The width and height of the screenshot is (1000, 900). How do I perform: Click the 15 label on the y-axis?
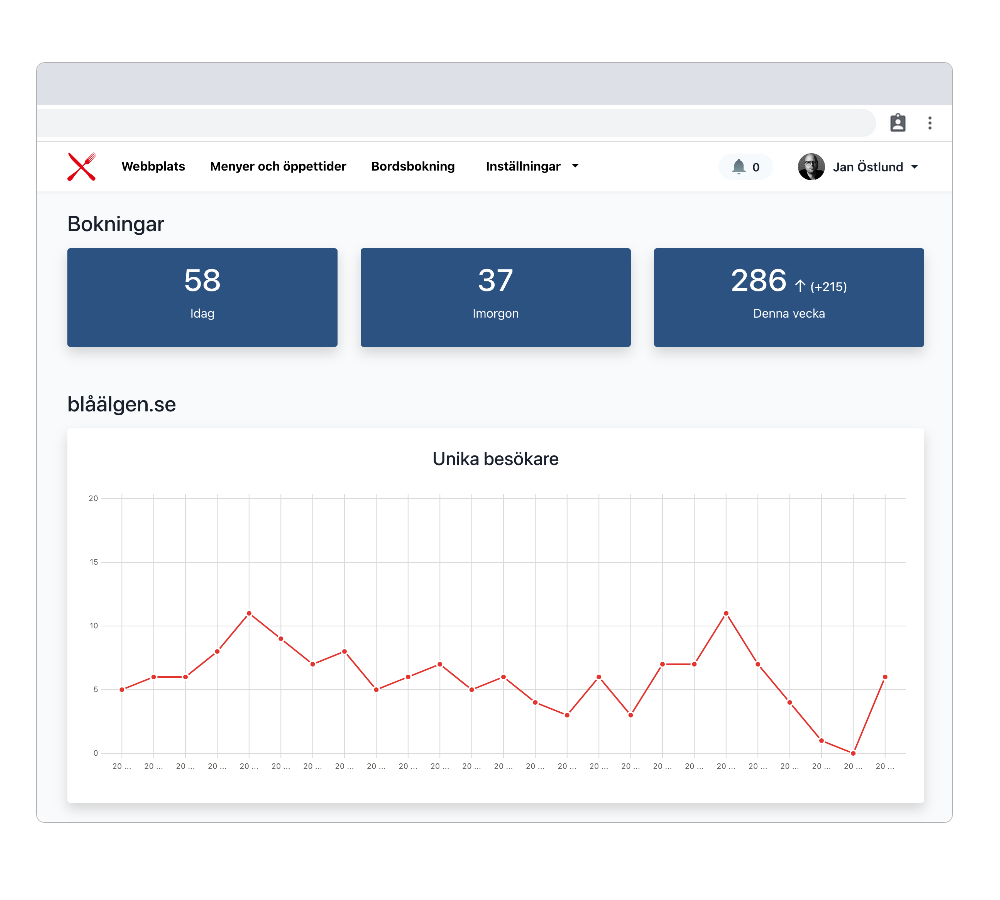(x=94, y=562)
